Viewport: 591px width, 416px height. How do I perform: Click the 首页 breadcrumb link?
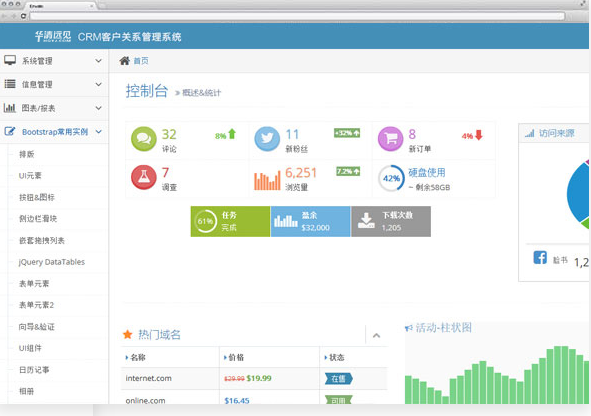(x=141, y=61)
